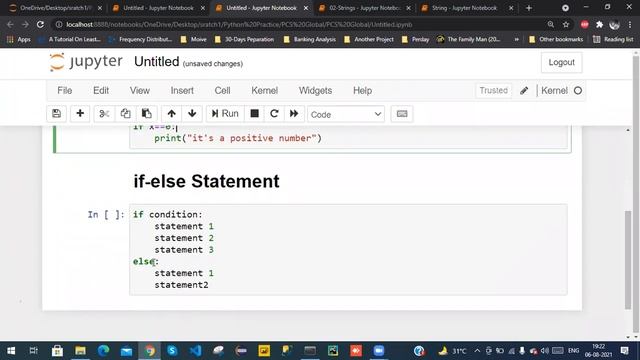Reload the page

pyautogui.click(x=40, y=24)
